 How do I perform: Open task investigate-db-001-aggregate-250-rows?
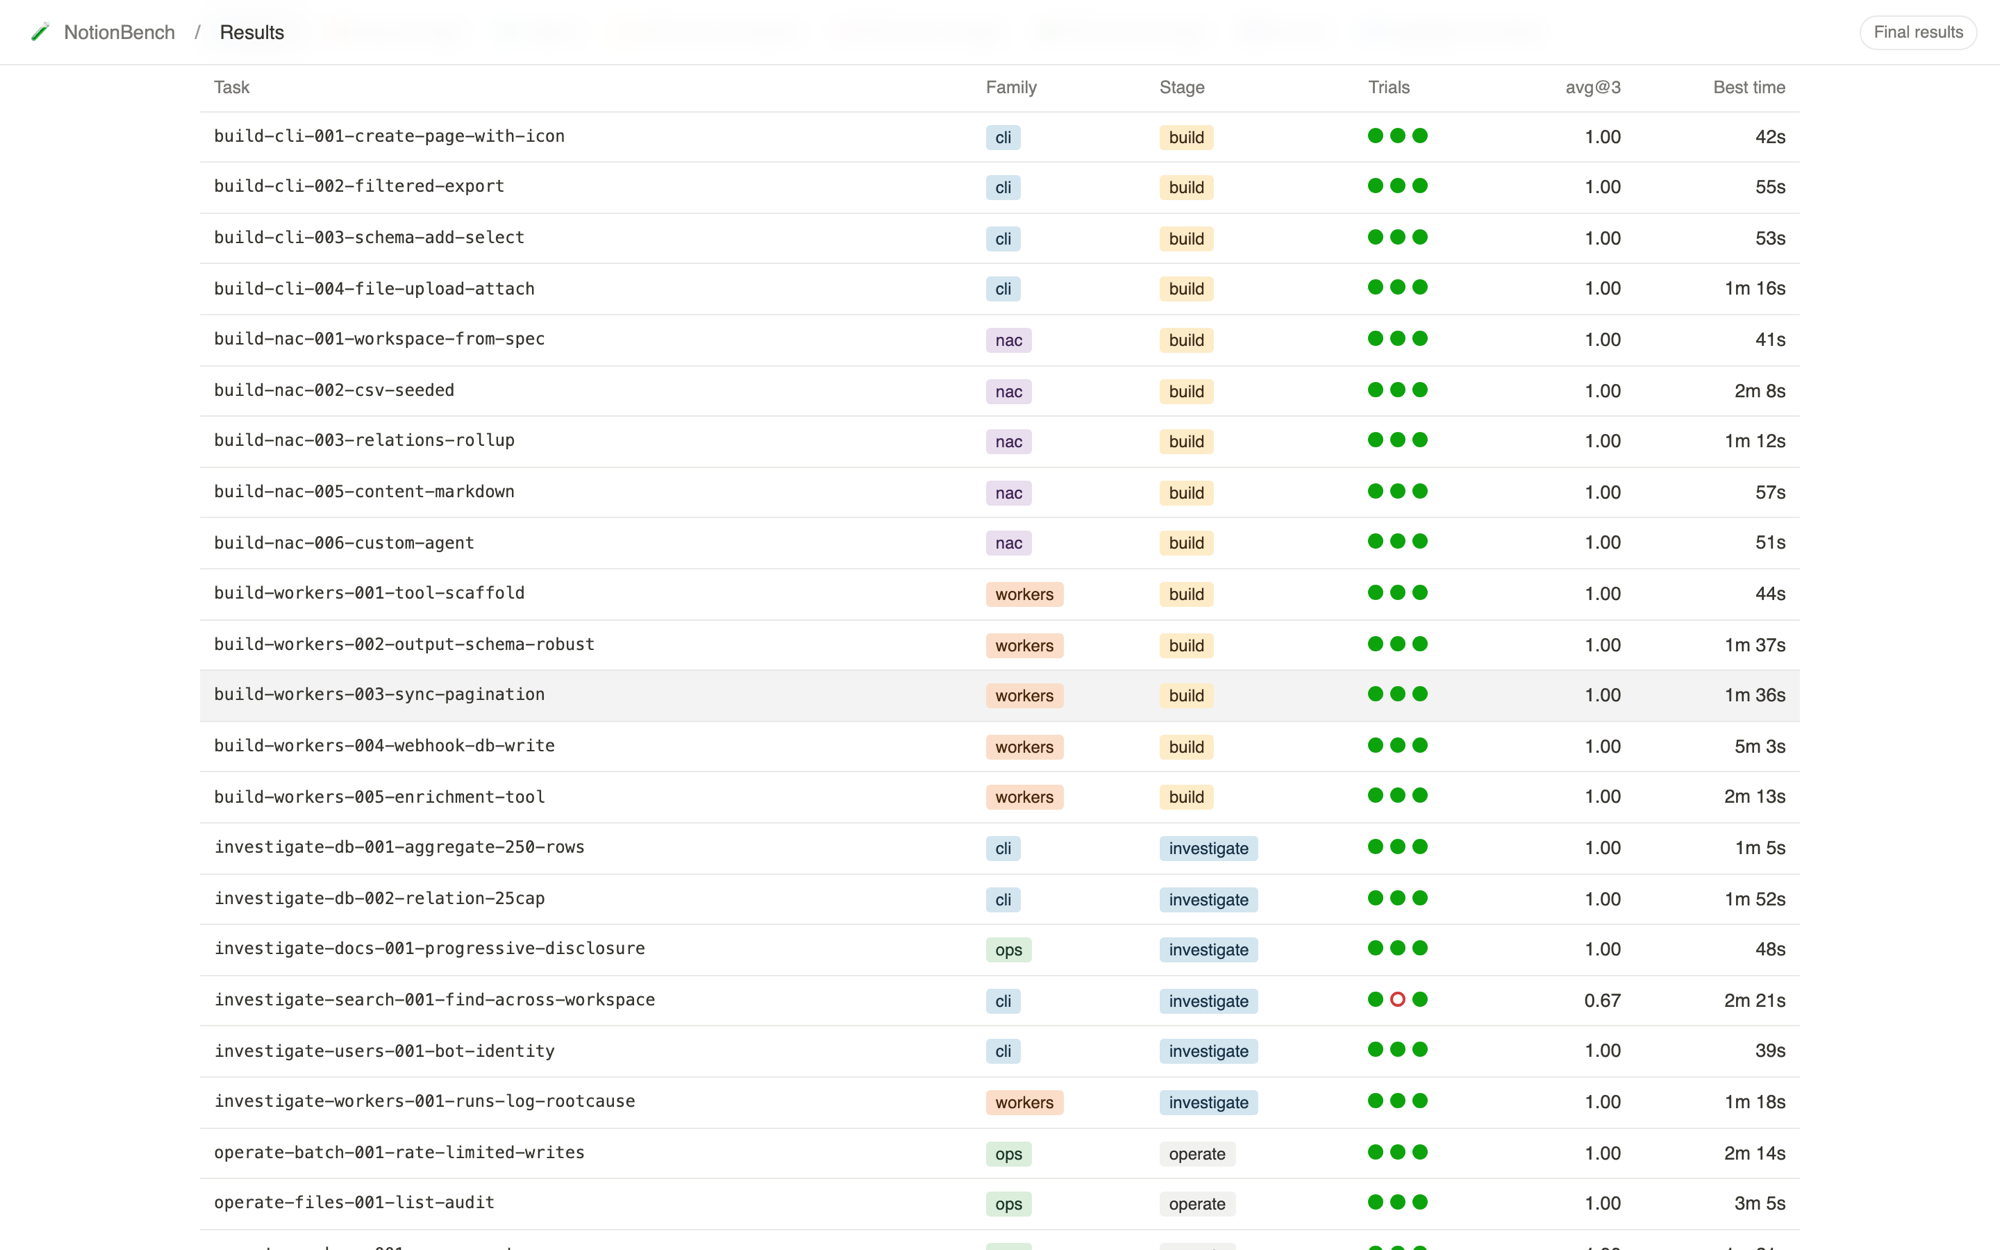point(399,847)
